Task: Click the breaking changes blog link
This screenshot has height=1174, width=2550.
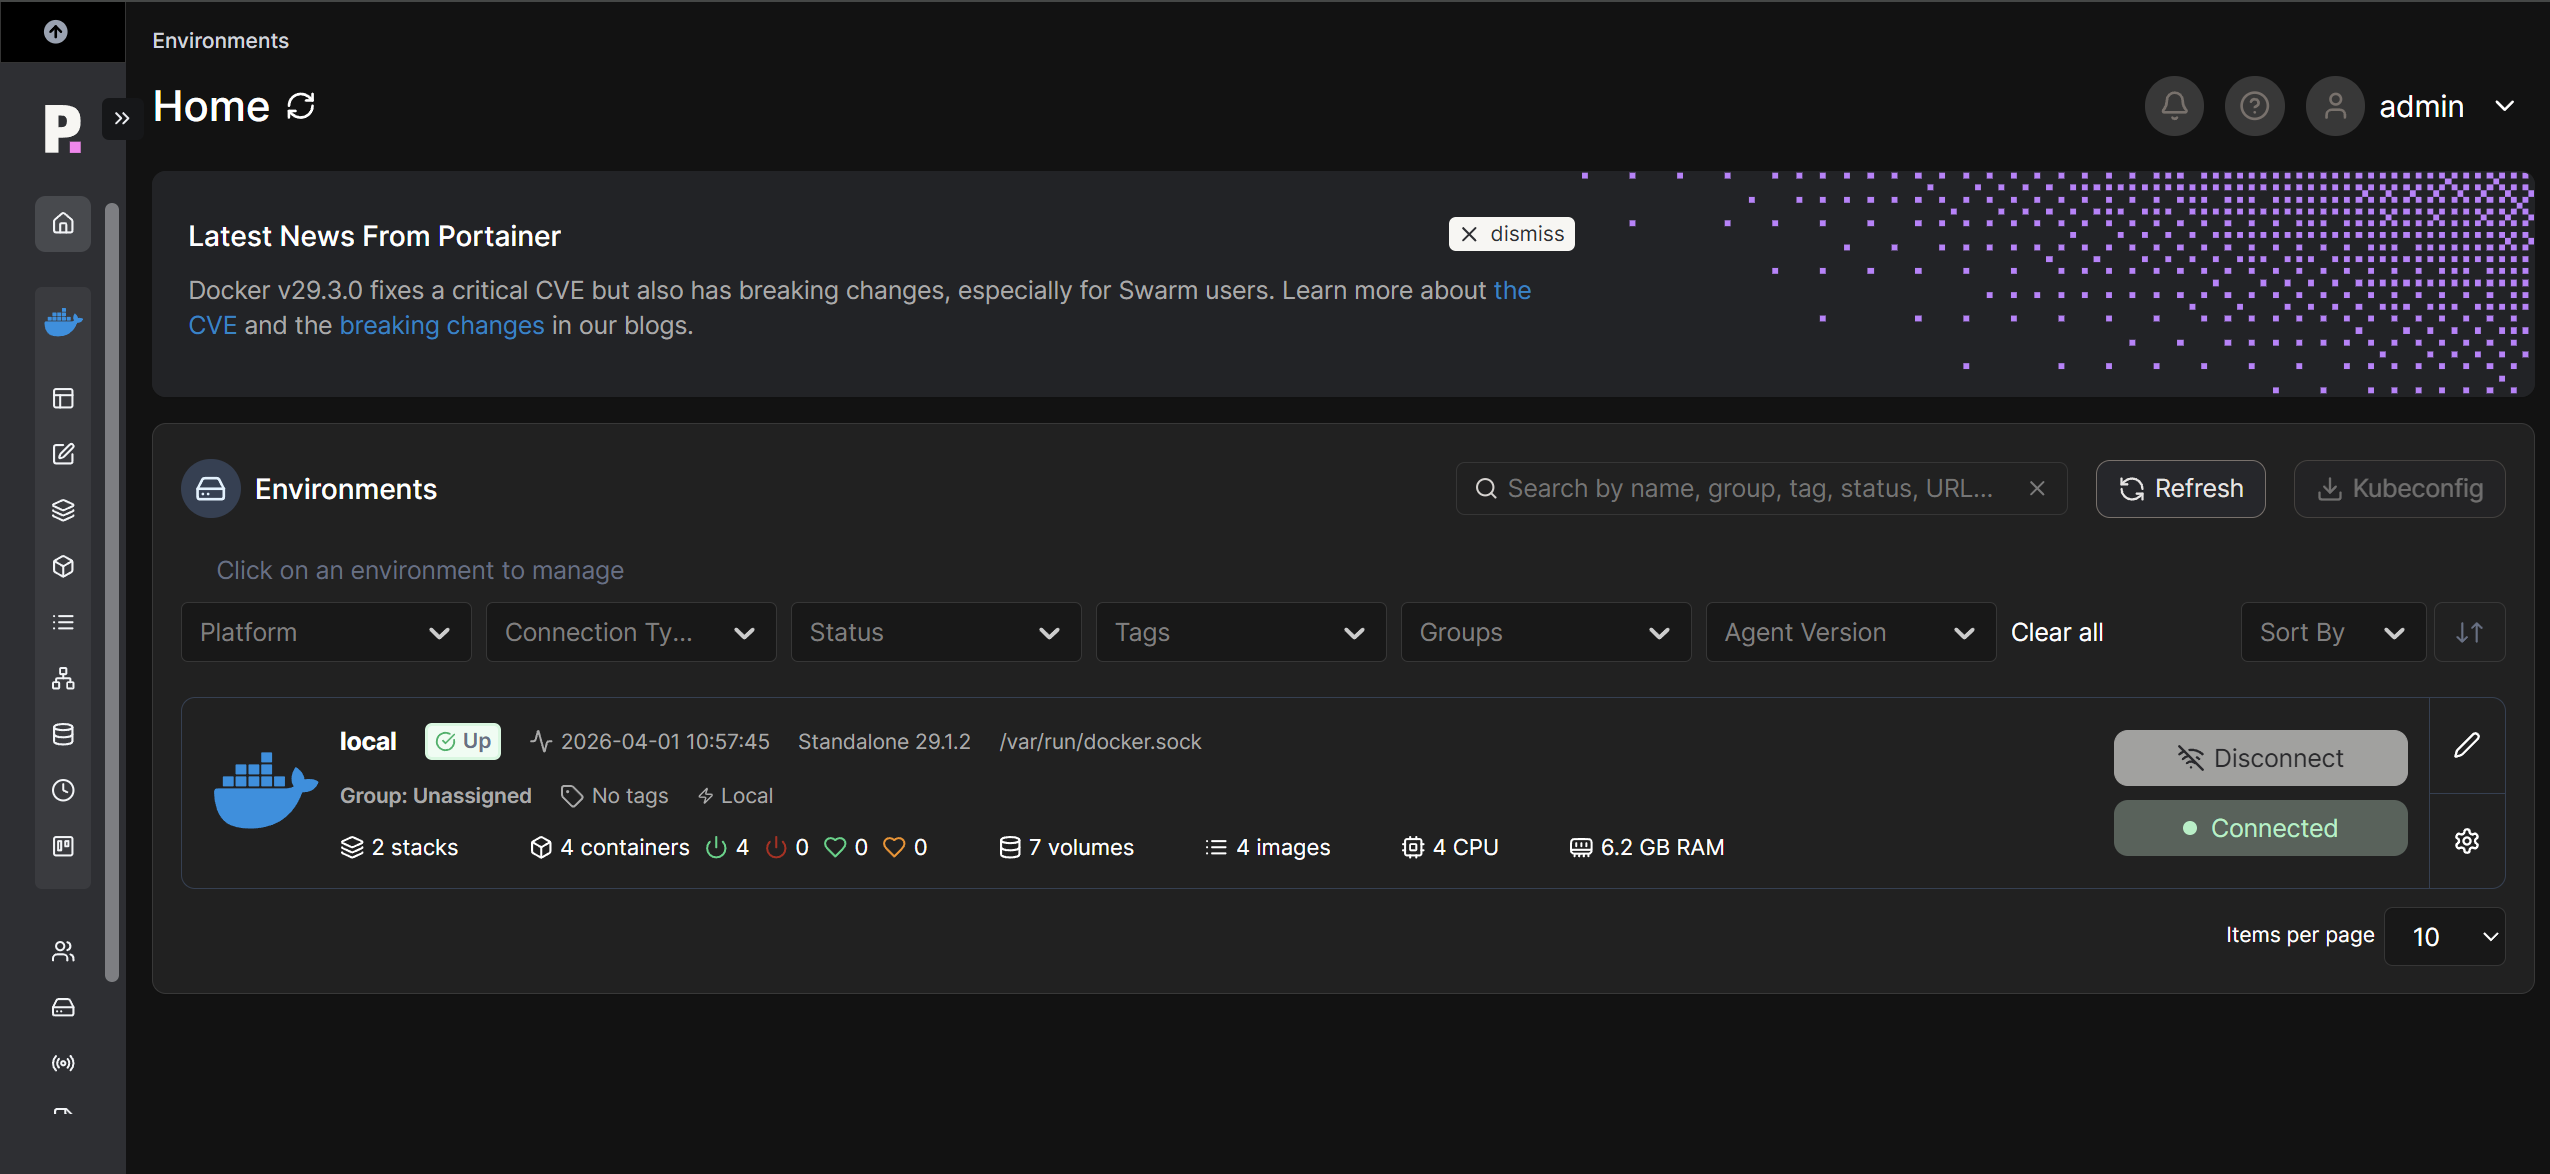Action: click(441, 326)
